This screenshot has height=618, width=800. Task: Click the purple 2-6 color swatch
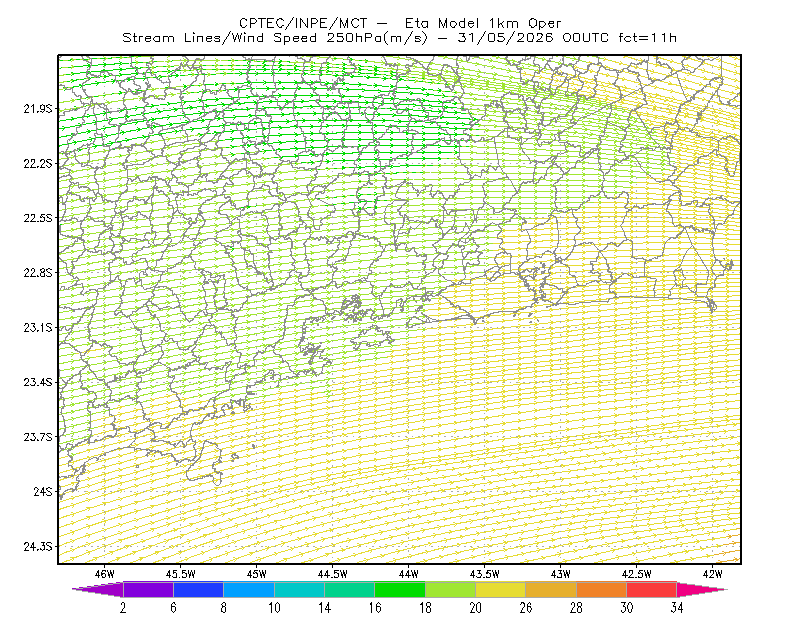tap(148, 589)
